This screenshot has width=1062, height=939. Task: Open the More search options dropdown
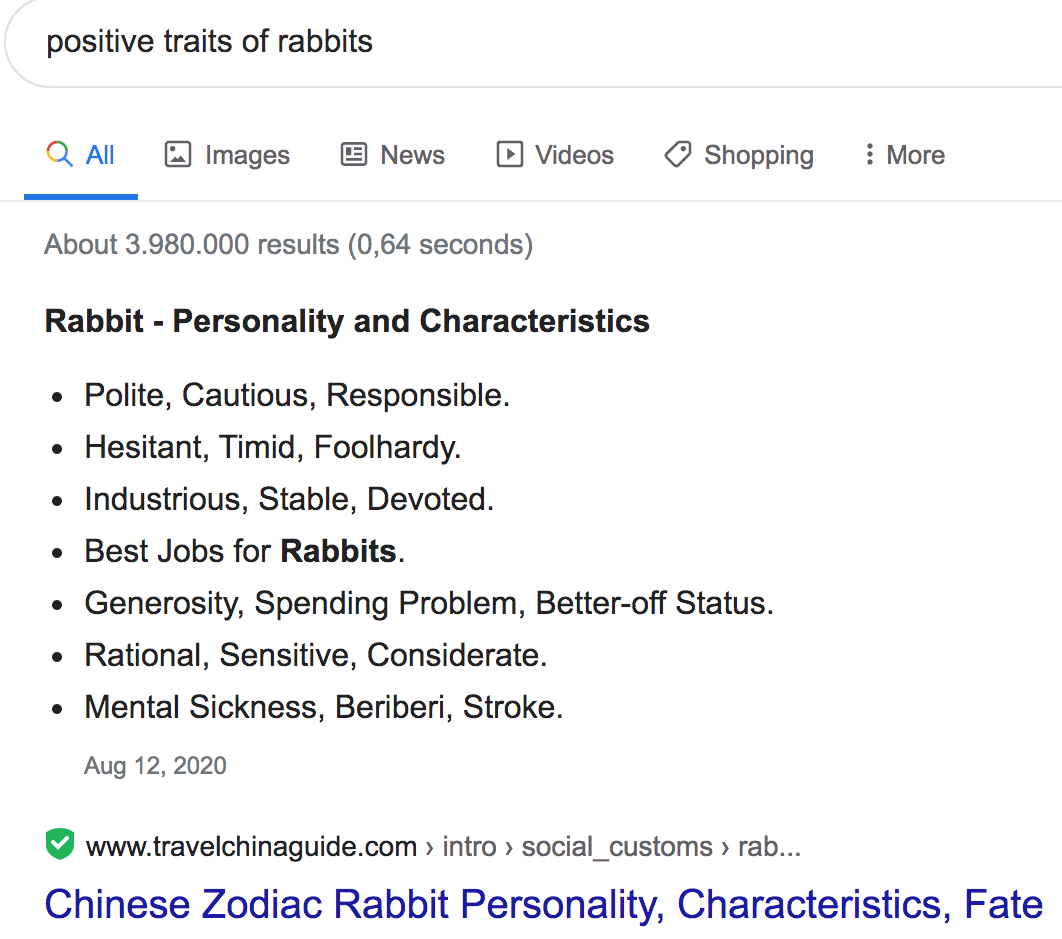tap(914, 154)
